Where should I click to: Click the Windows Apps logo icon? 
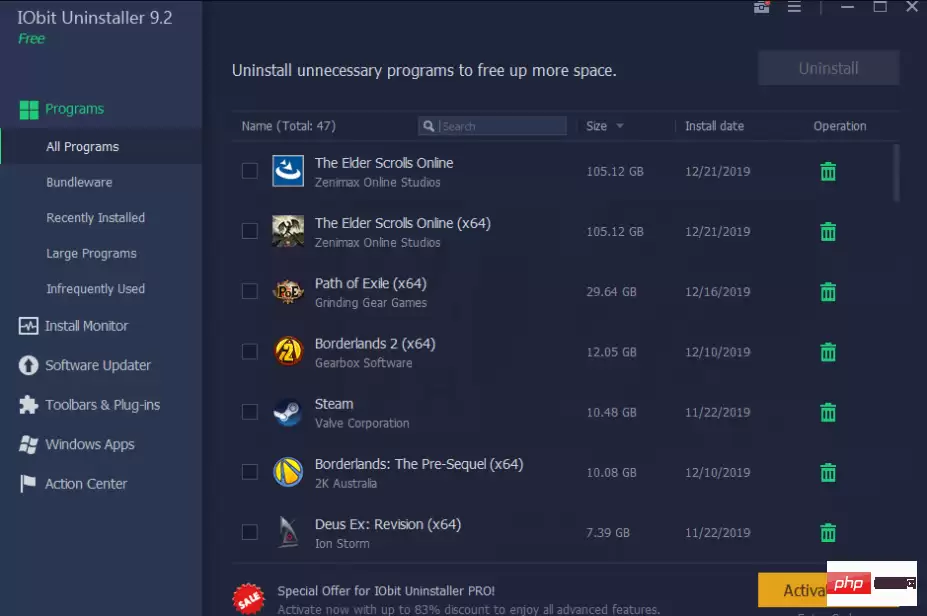pos(28,445)
